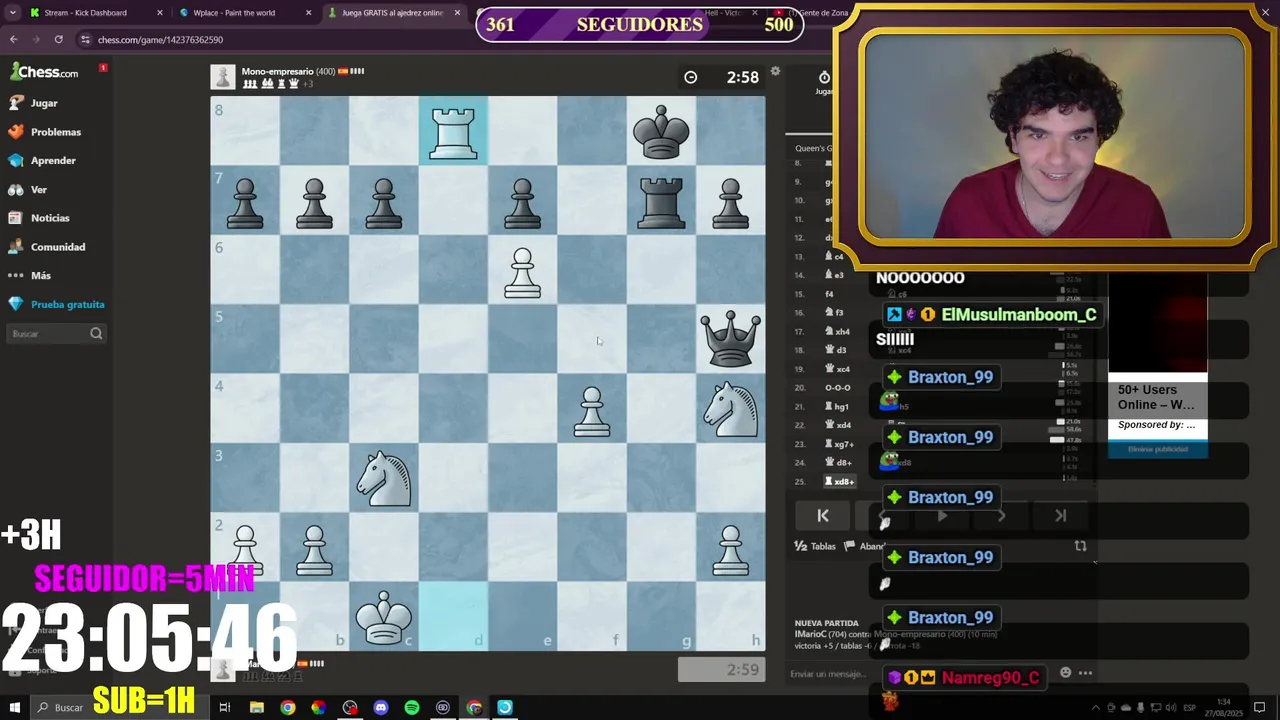This screenshot has width=1280, height=720.
Task: Open the red notification badge near logo
Action: 103,68
